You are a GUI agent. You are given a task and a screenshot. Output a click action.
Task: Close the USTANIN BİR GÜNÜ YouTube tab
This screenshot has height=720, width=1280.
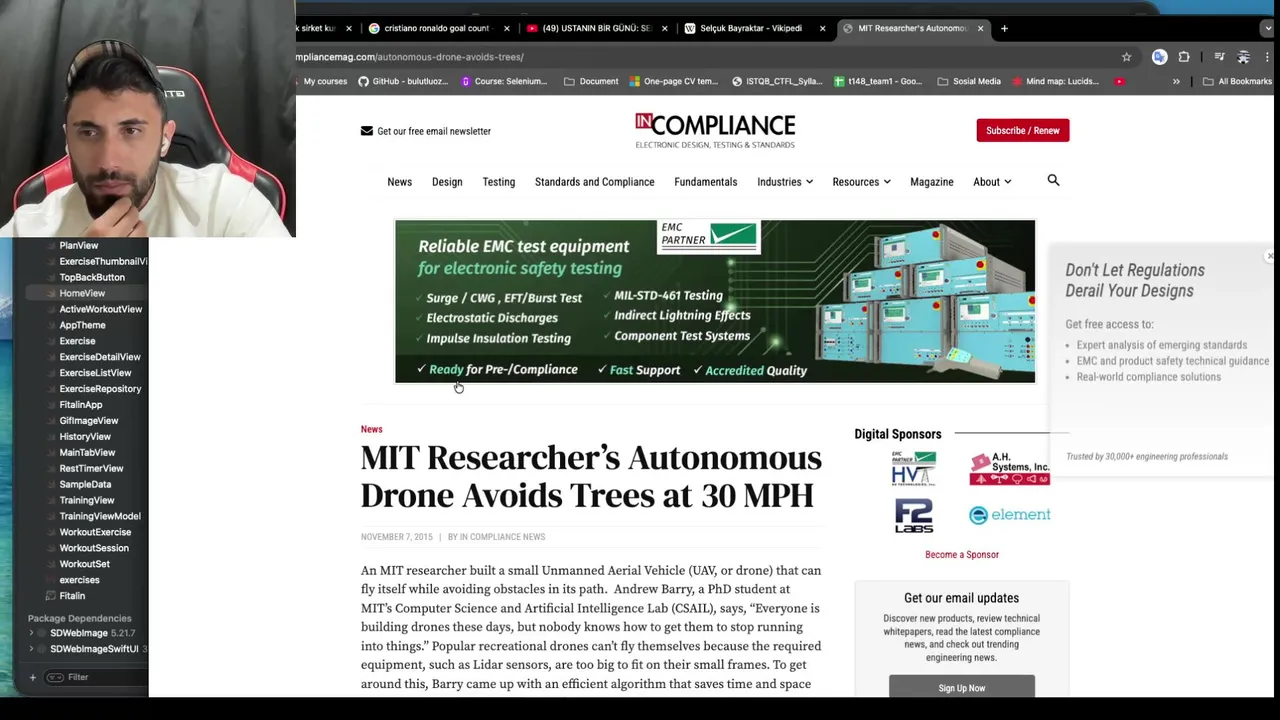click(664, 28)
